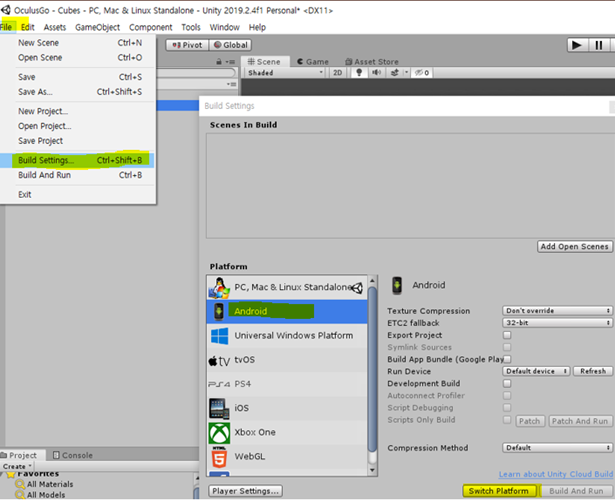Click the hidden objects count icon

pos(422,73)
